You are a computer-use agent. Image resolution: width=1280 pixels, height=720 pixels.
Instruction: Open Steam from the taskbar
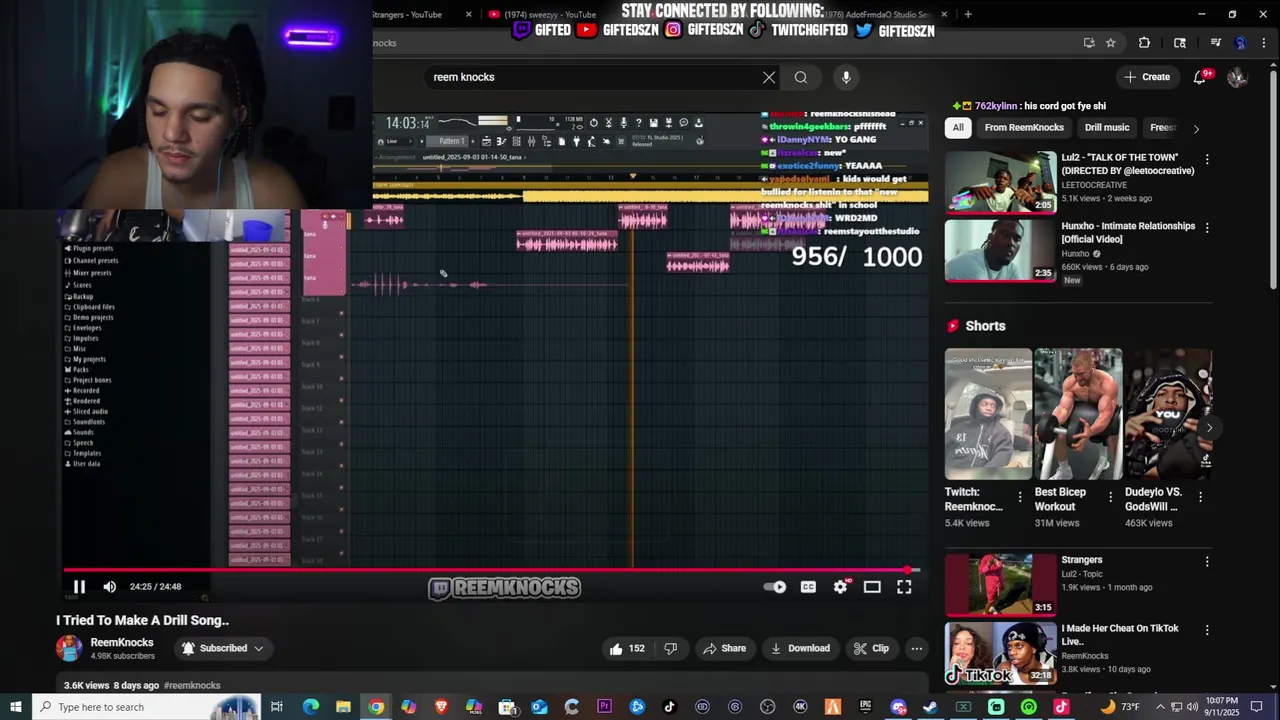(x=930, y=707)
